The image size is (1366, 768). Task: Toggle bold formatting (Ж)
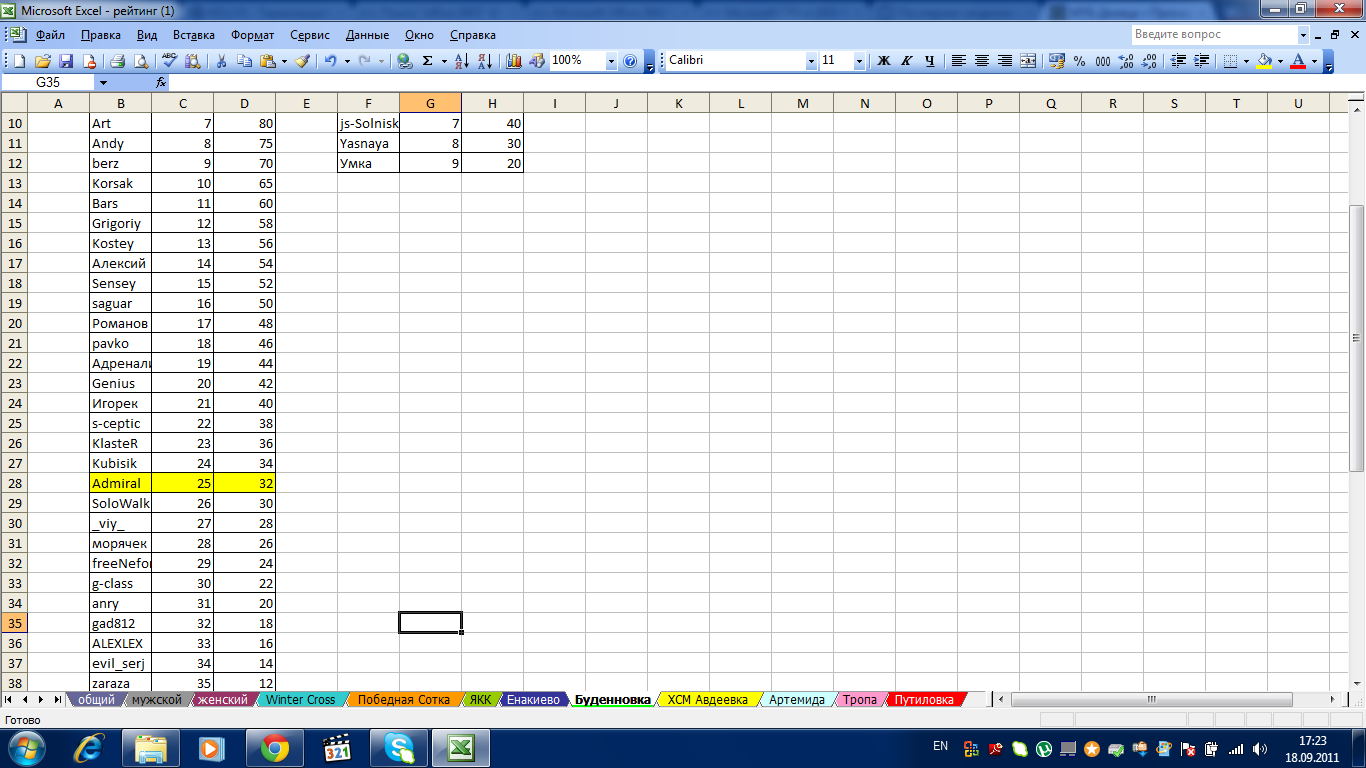tap(883, 61)
